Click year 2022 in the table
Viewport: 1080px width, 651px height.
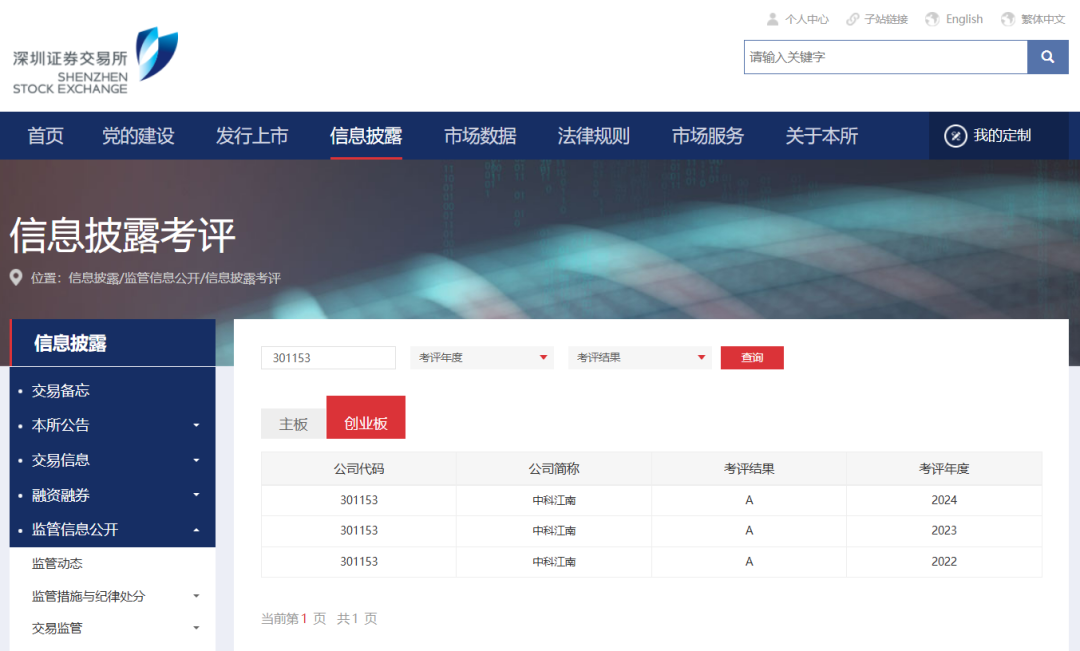point(944,561)
